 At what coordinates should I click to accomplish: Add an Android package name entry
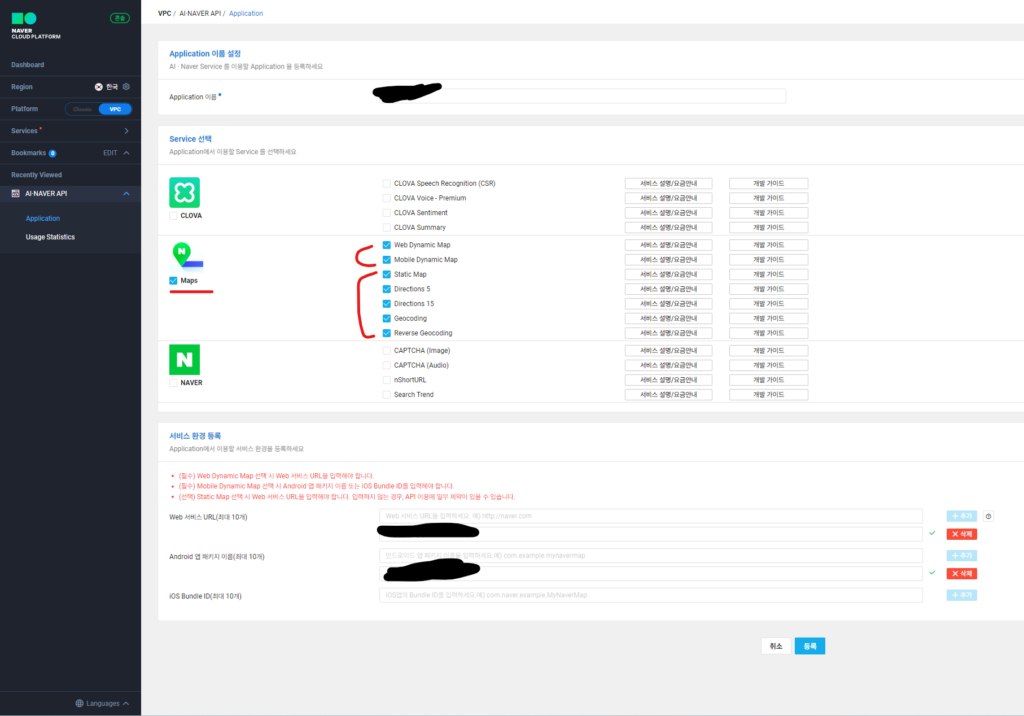click(961, 555)
